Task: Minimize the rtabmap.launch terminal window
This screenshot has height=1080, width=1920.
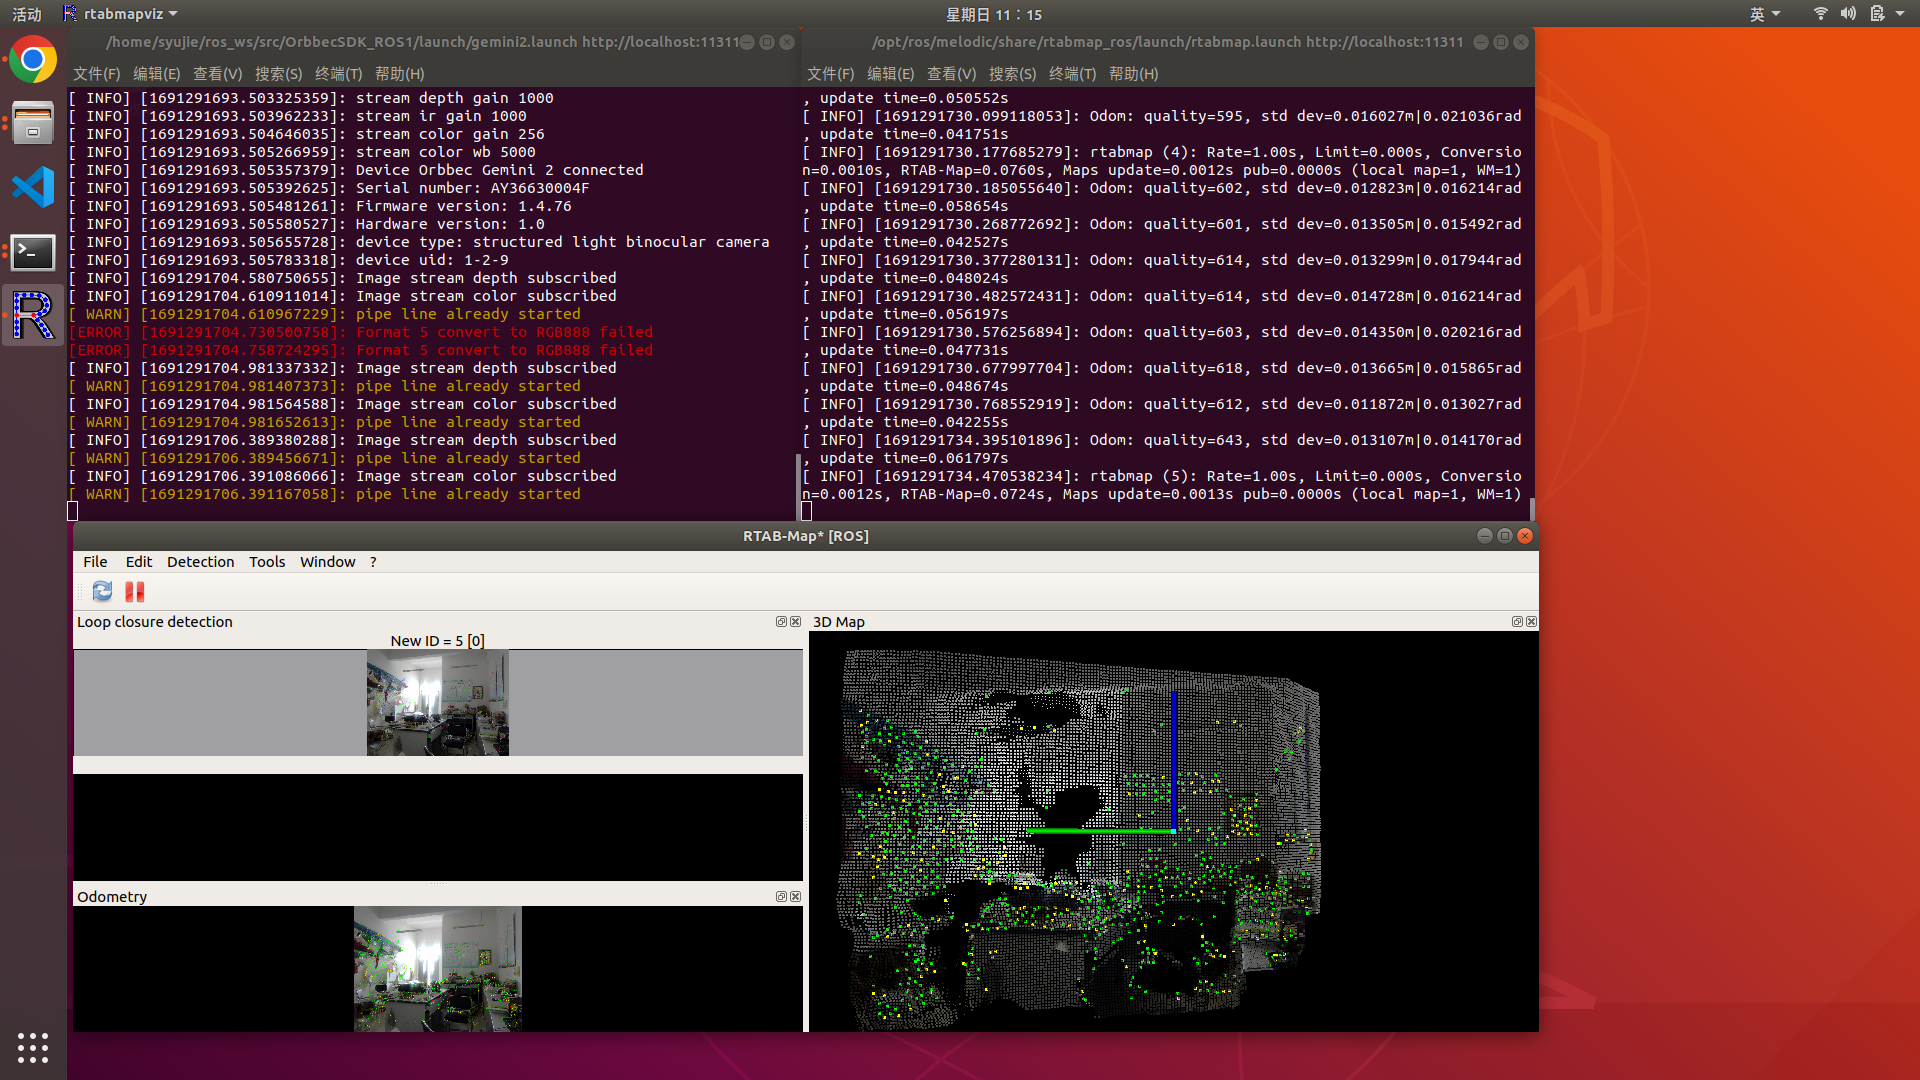Action: tap(1481, 42)
